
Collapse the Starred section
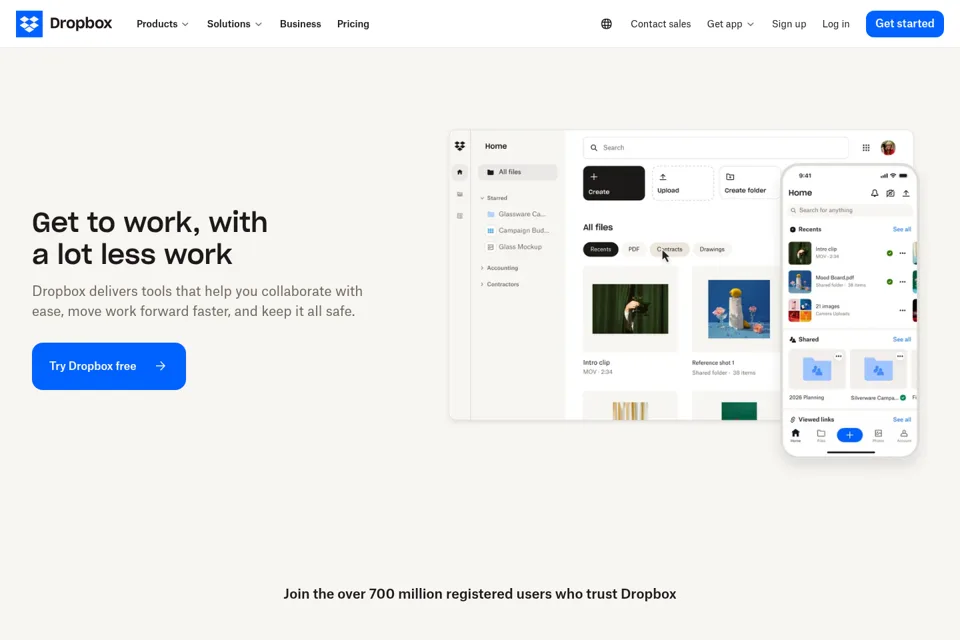[494, 198]
